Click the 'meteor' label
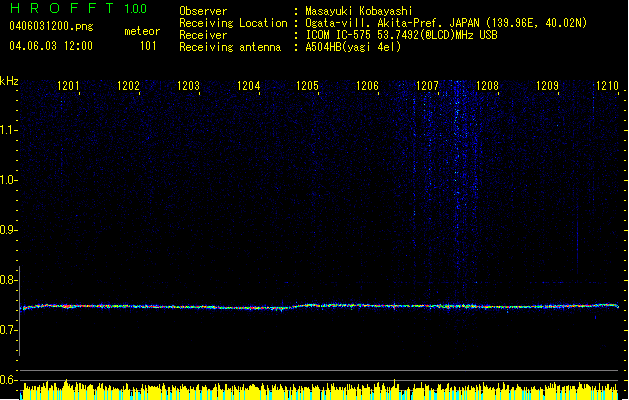The height and width of the screenshot is (400, 629). point(142,31)
